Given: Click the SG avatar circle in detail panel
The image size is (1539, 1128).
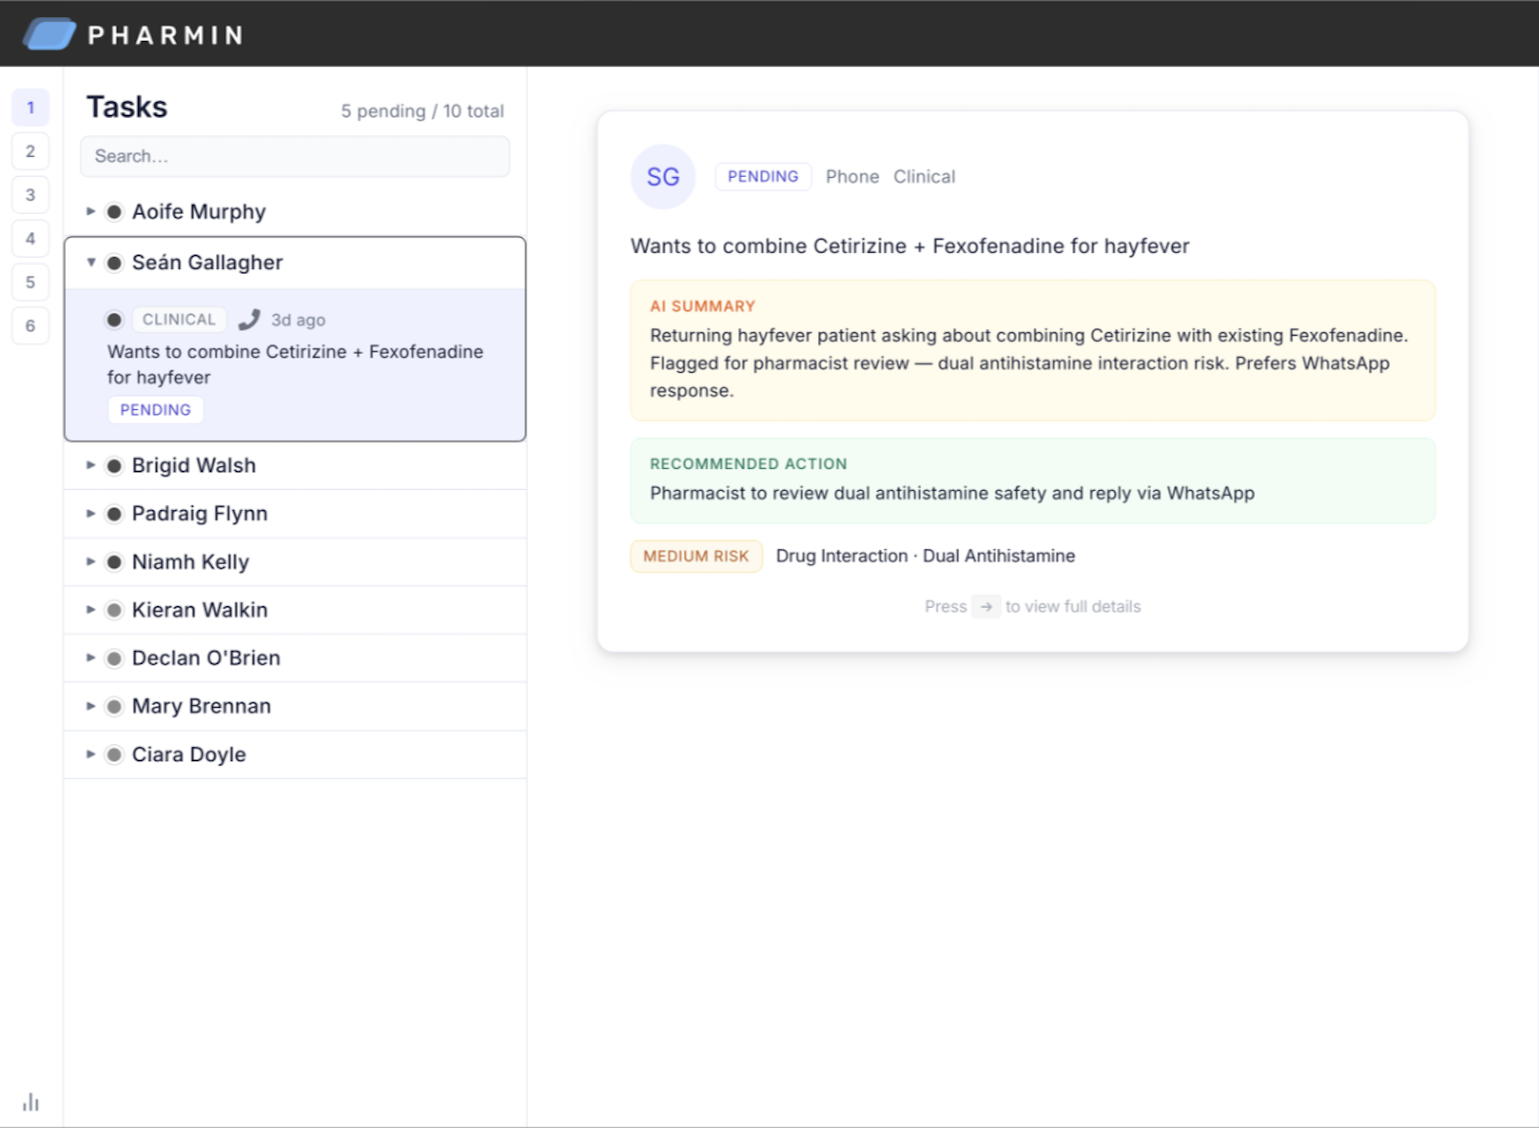Looking at the screenshot, I should click(662, 176).
